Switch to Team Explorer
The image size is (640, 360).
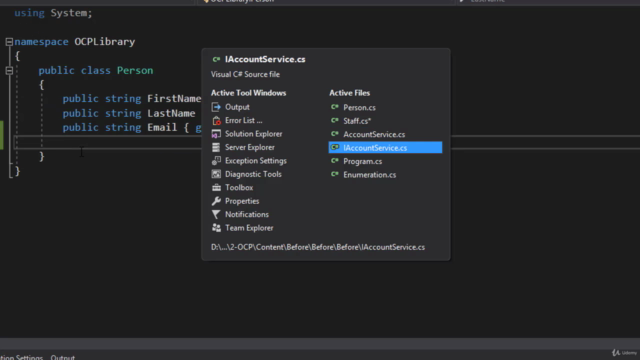(249, 228)
